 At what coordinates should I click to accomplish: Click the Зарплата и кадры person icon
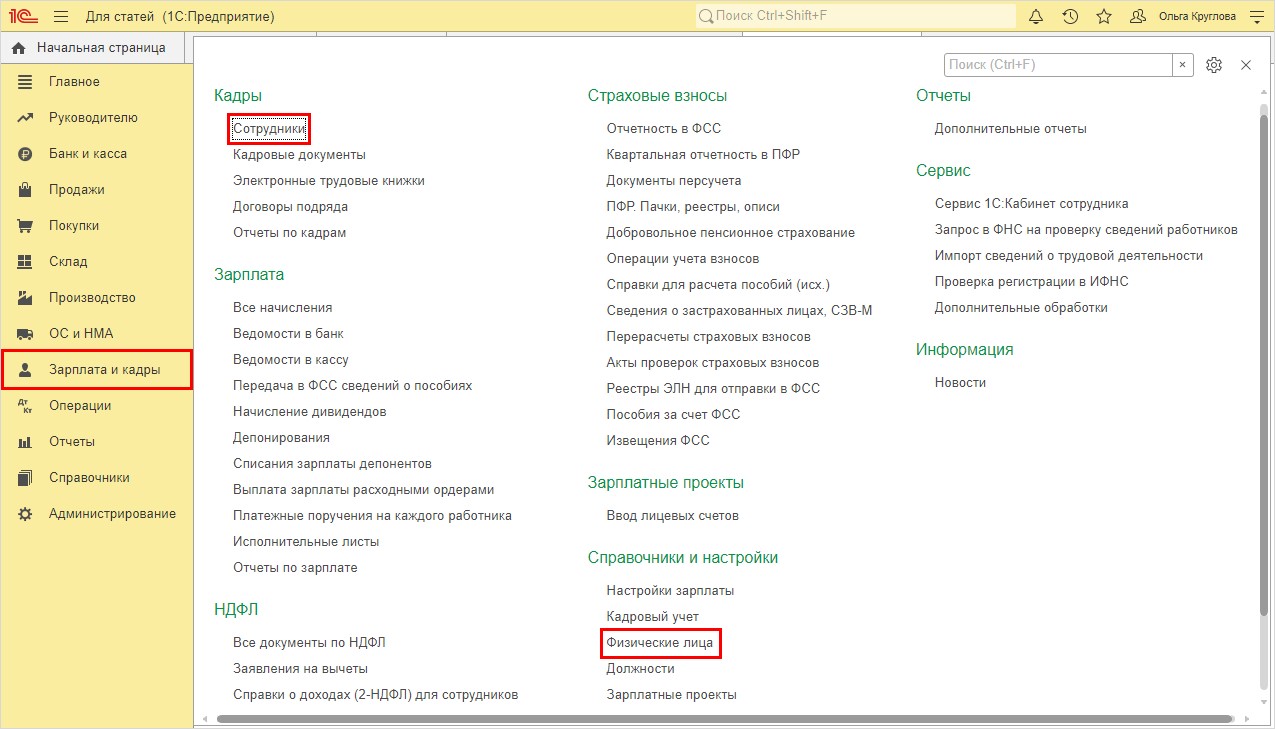pyautogui.click(x=26, y=370)
